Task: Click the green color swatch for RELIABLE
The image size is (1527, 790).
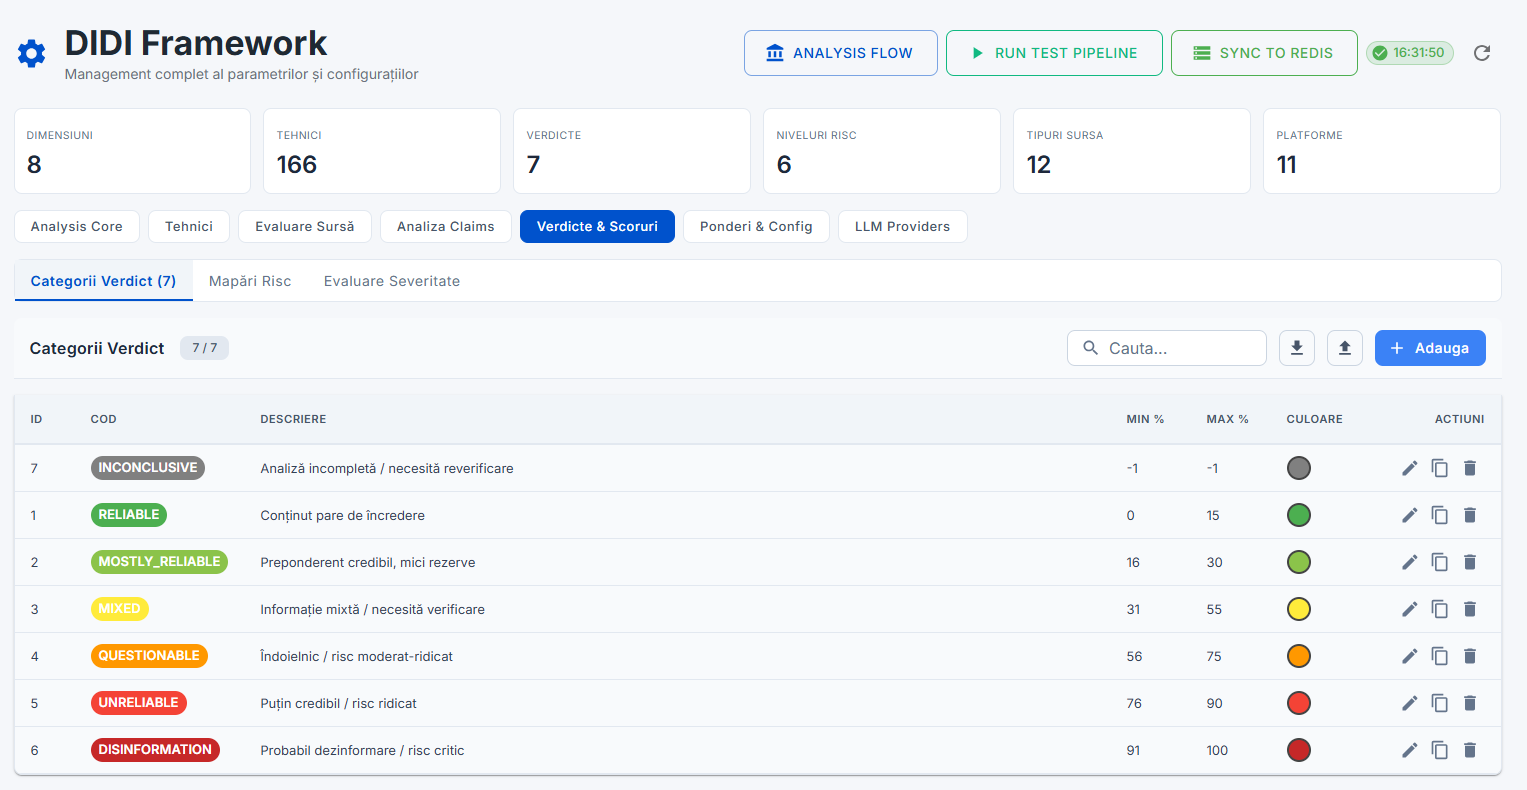Action: coord(1299,515)
